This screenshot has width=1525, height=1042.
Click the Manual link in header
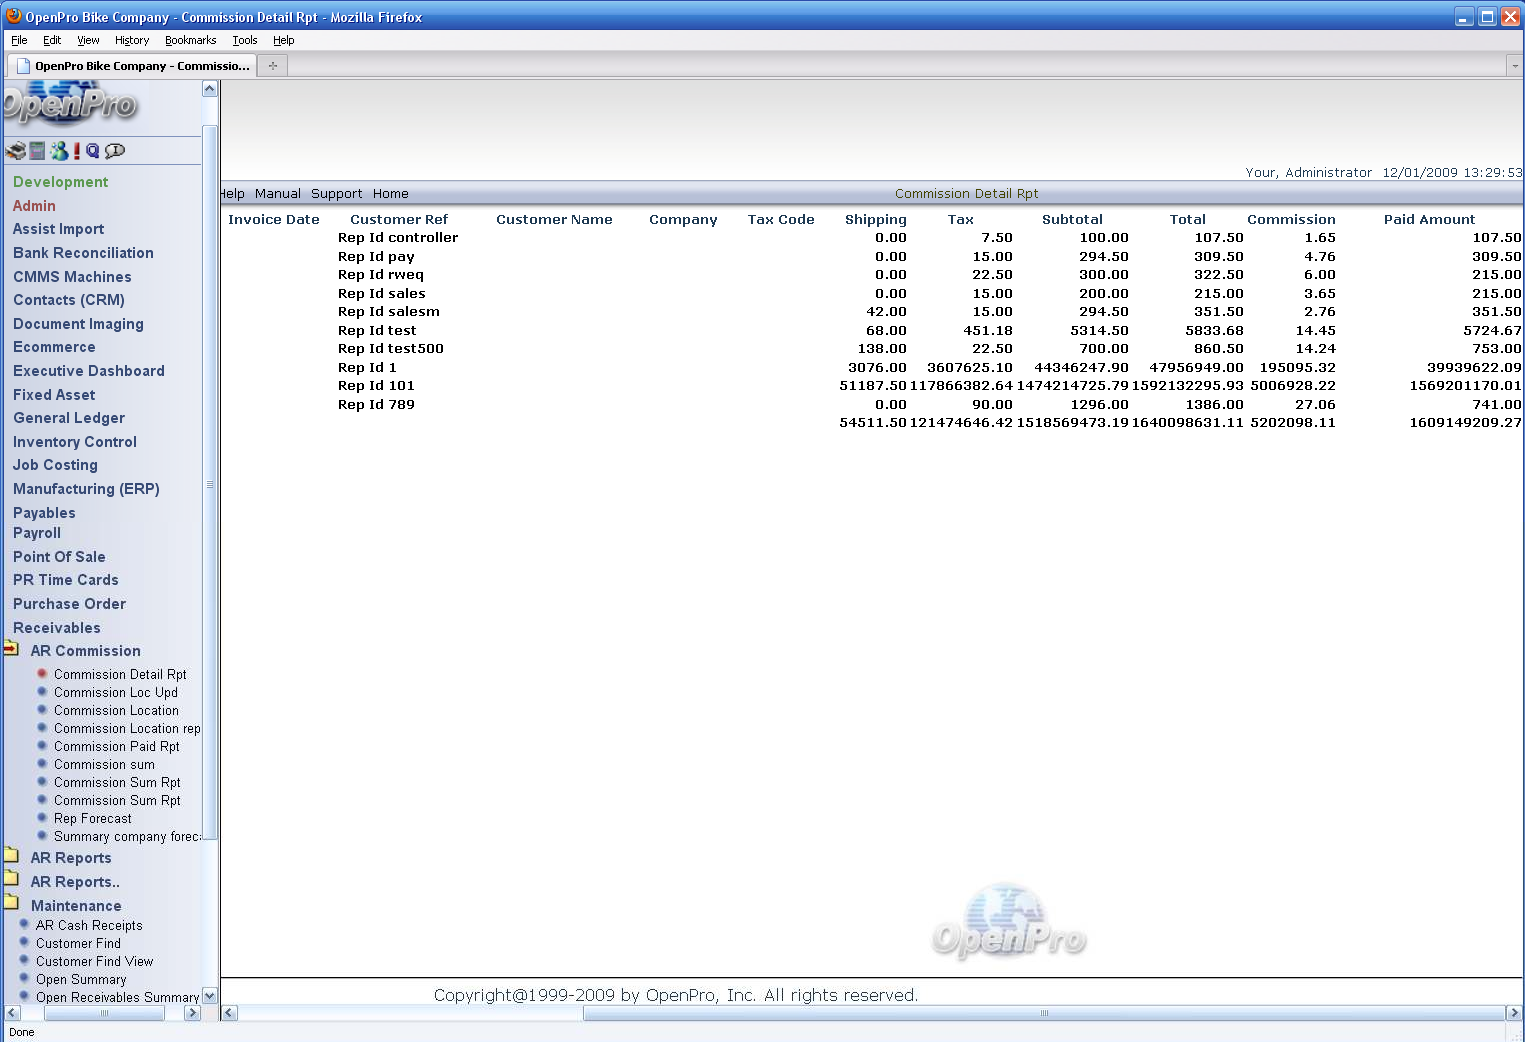pyautogui.click(x=277, y=194)
